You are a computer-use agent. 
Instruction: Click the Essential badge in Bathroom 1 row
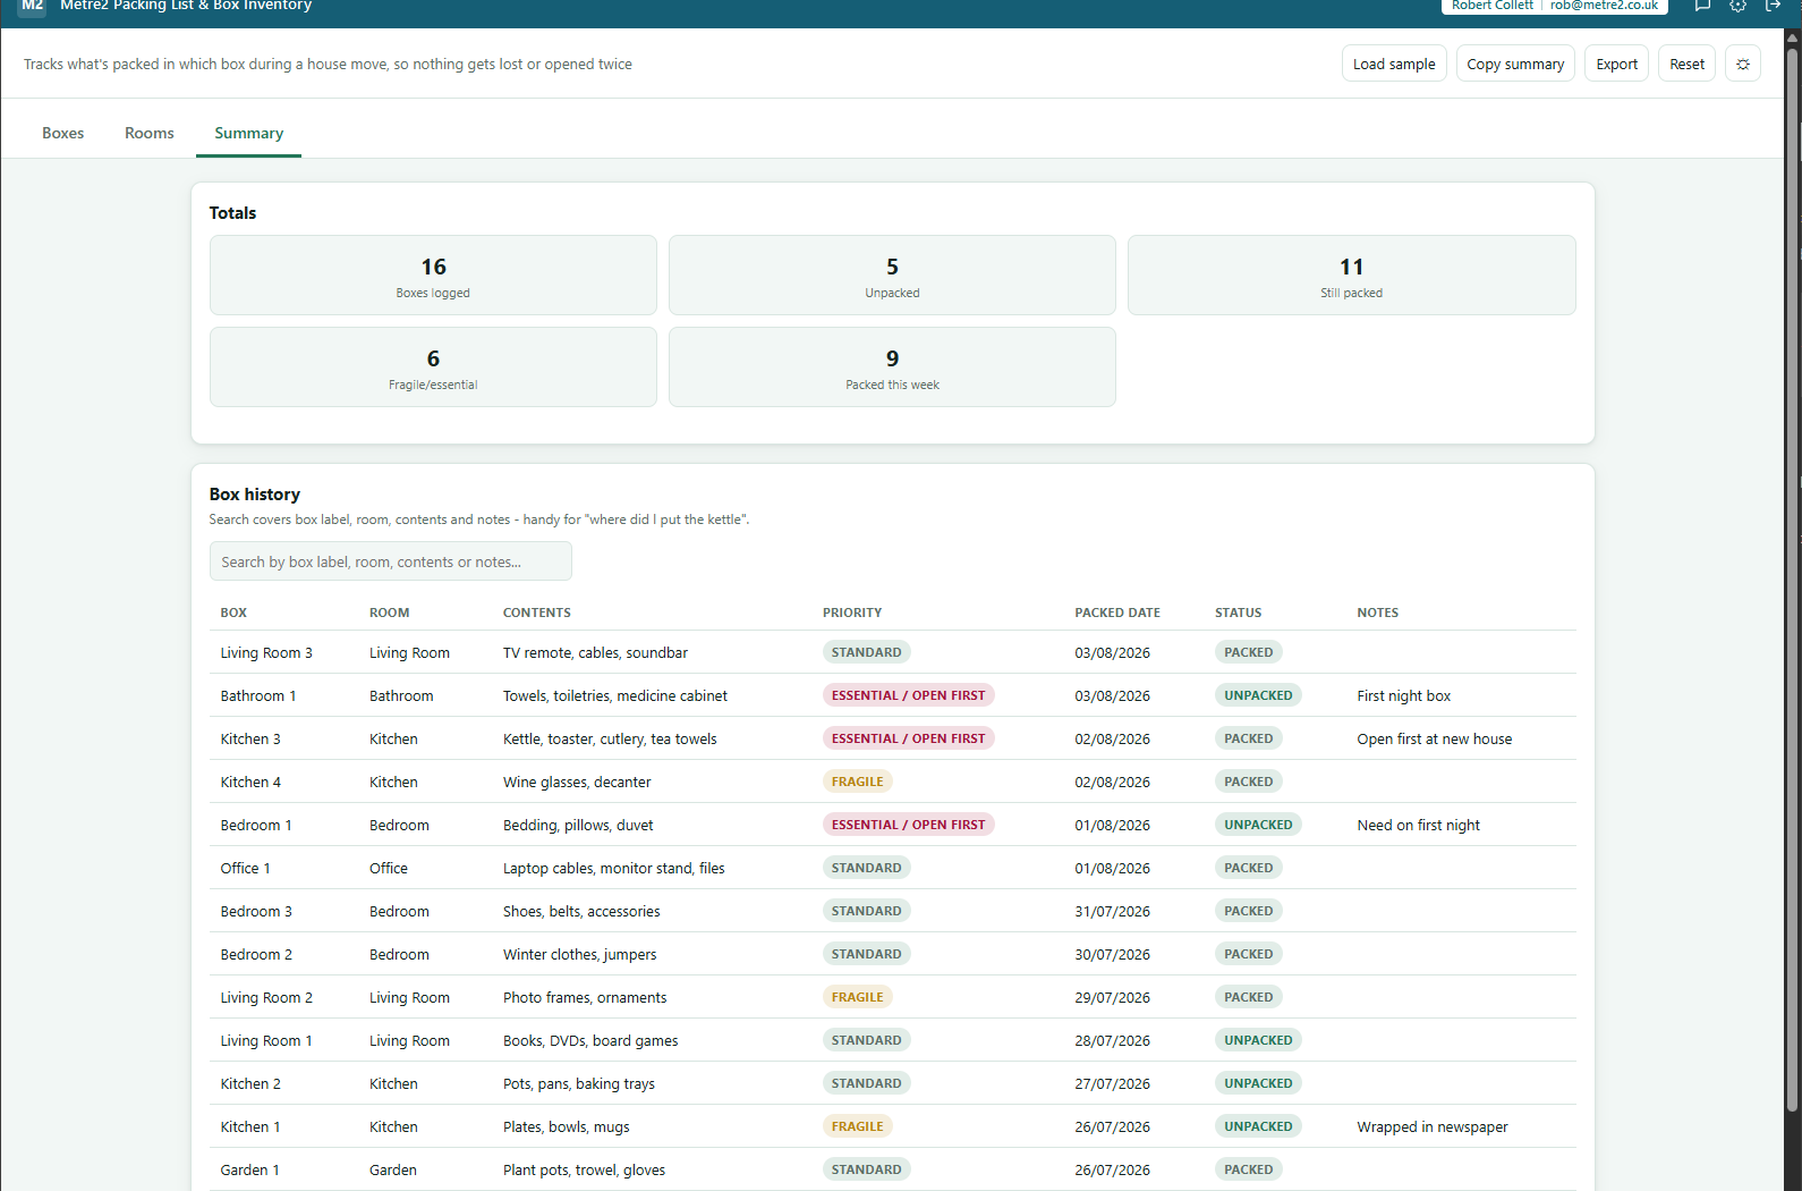pos(908,695)
